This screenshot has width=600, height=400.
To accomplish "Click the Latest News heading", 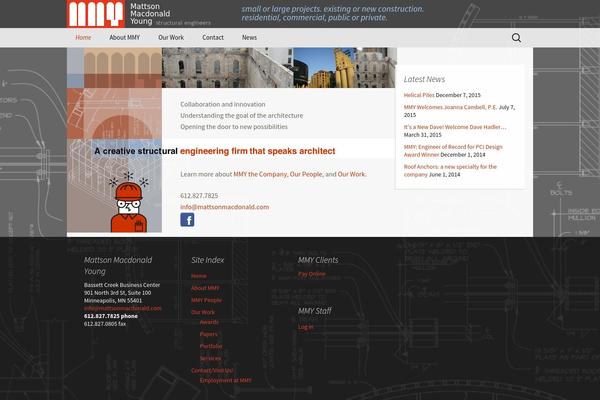I will [x=424, y=79].
